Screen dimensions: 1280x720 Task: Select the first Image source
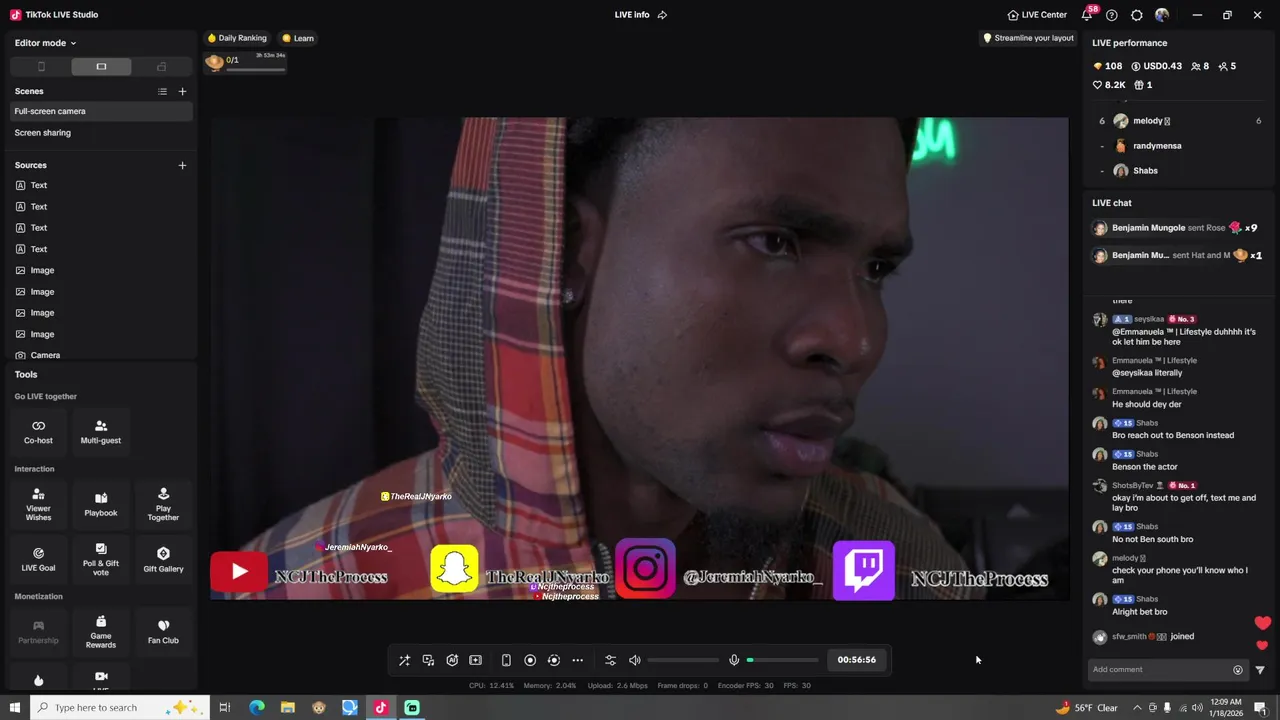[100, 270]
